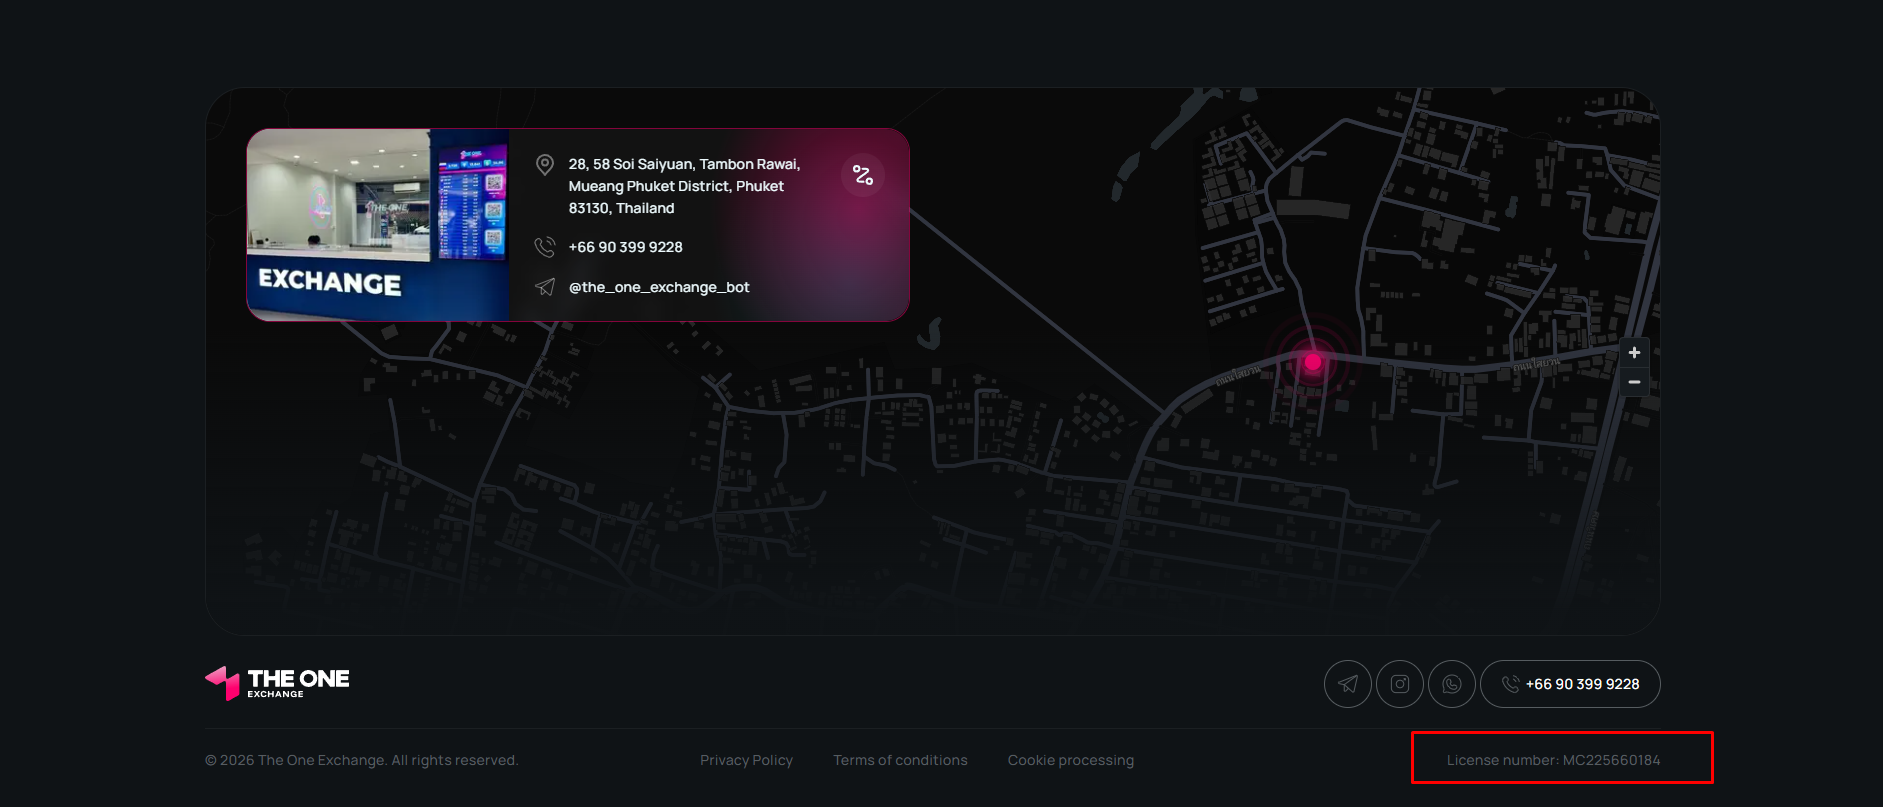Zoom out the map with minus button

(x=1634, y=382)
